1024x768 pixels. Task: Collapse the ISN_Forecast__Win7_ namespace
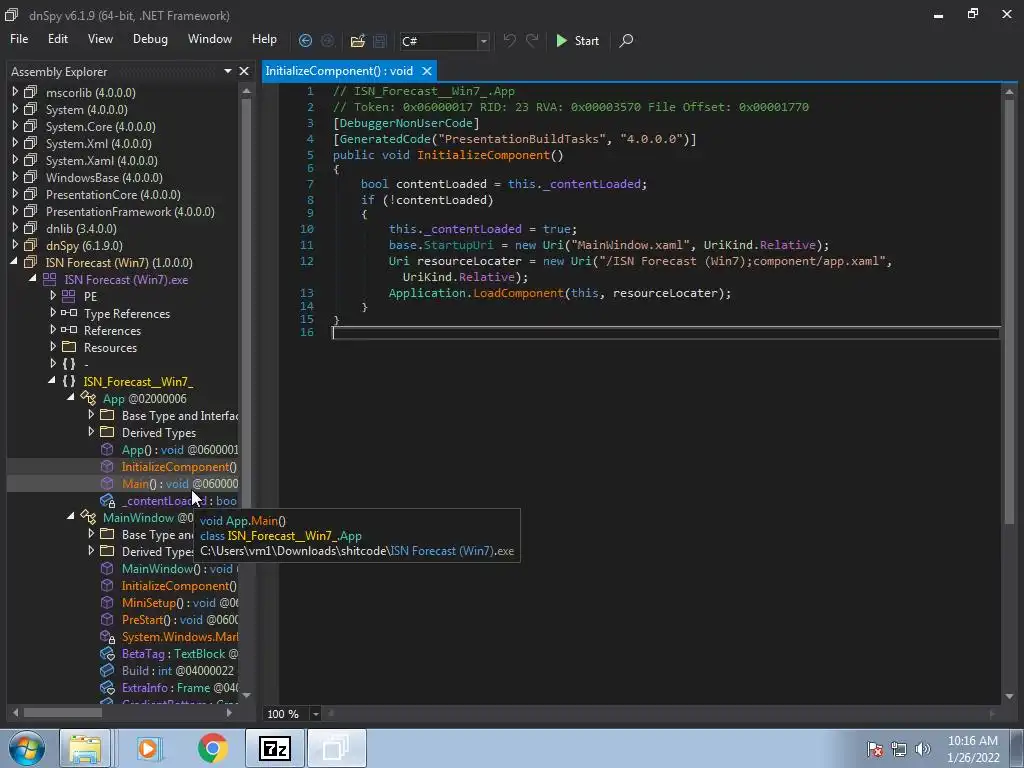(52, 381)
